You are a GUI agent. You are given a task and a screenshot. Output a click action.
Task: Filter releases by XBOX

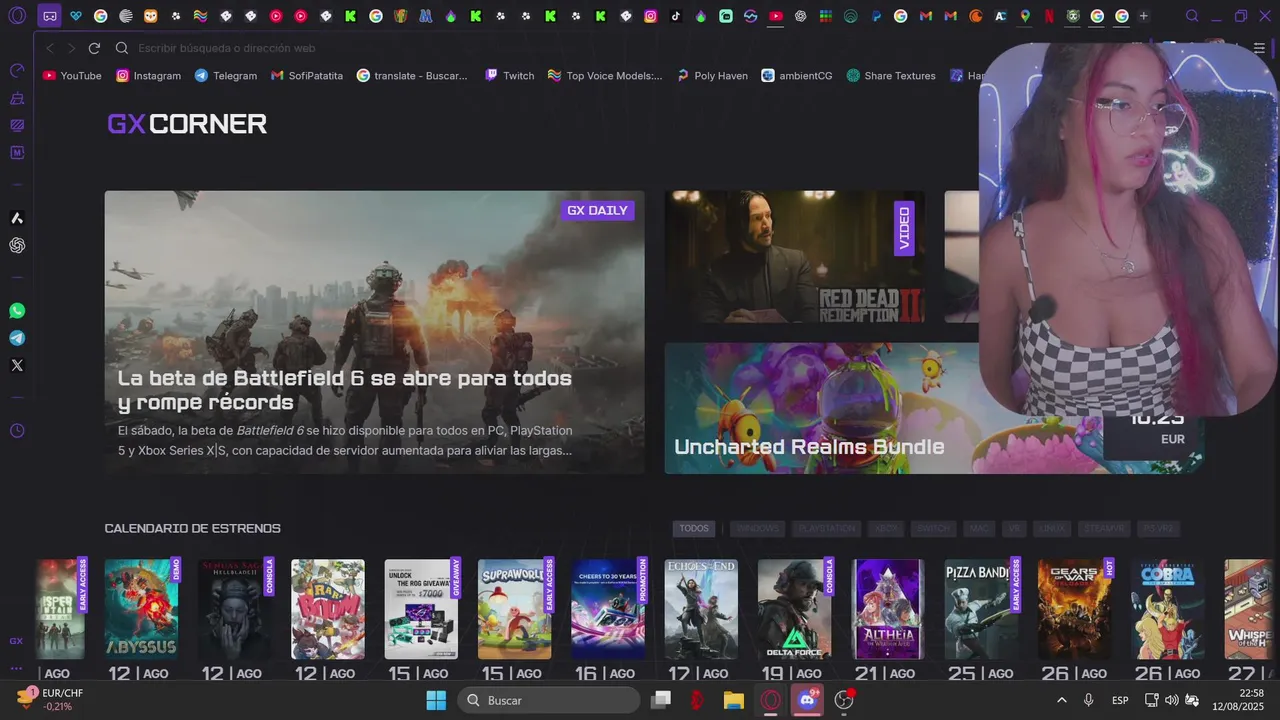pyautogui.click(x=886, y=528)
